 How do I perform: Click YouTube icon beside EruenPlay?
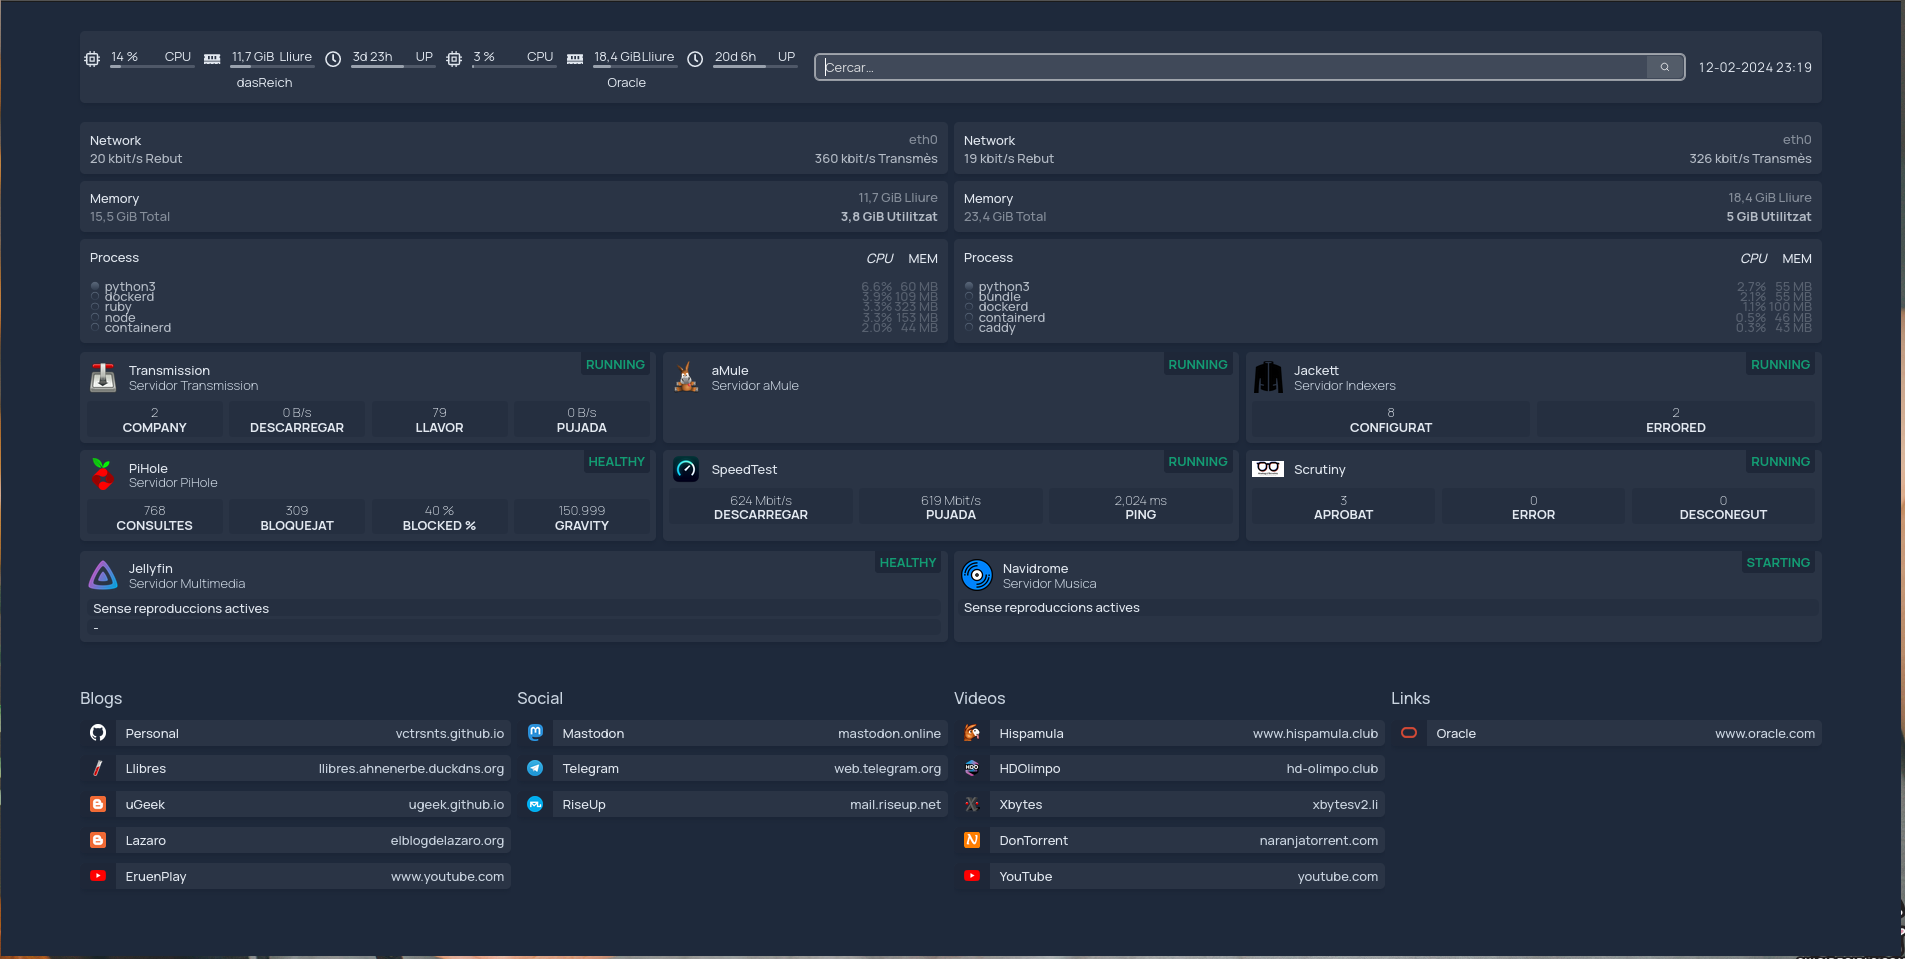point(98,876)
